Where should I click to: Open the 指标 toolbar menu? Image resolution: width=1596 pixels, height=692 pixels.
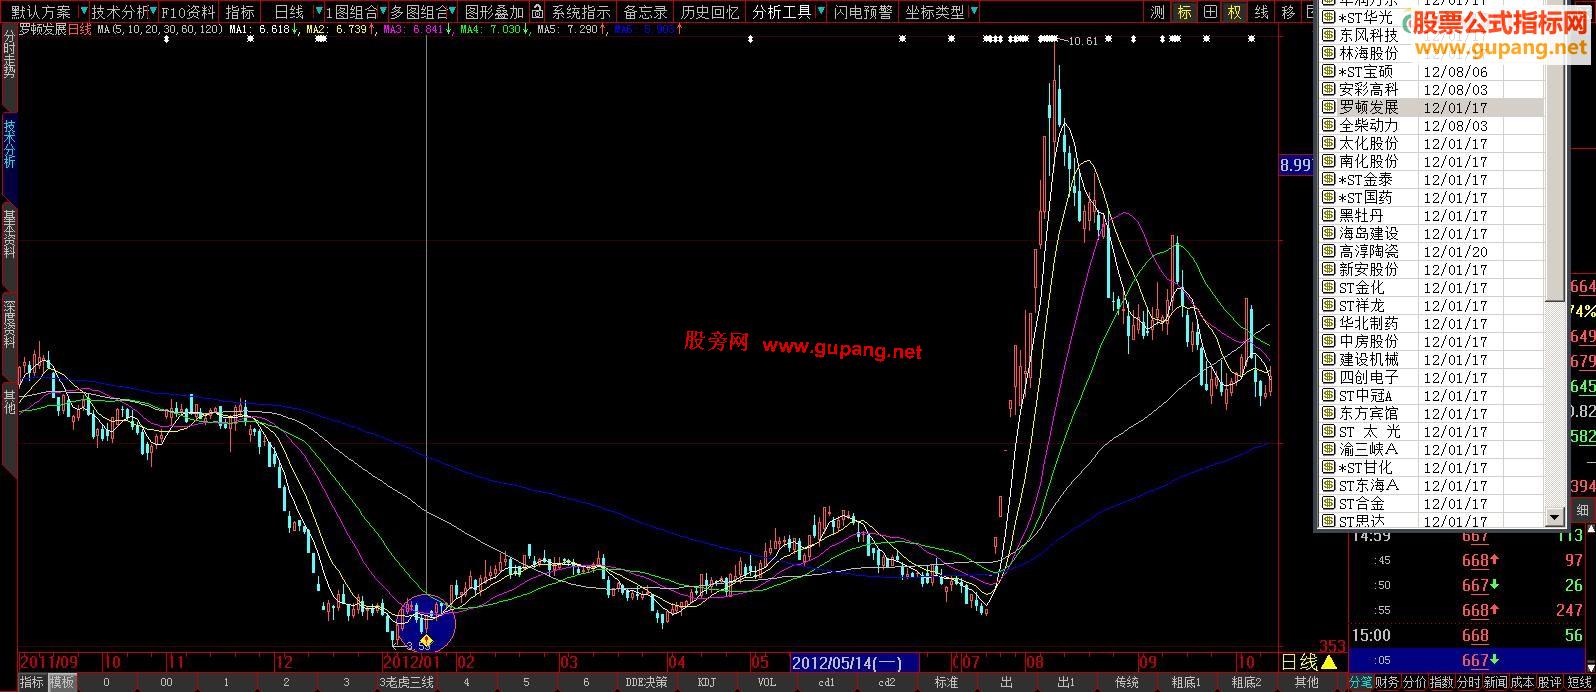pos(239,12)
